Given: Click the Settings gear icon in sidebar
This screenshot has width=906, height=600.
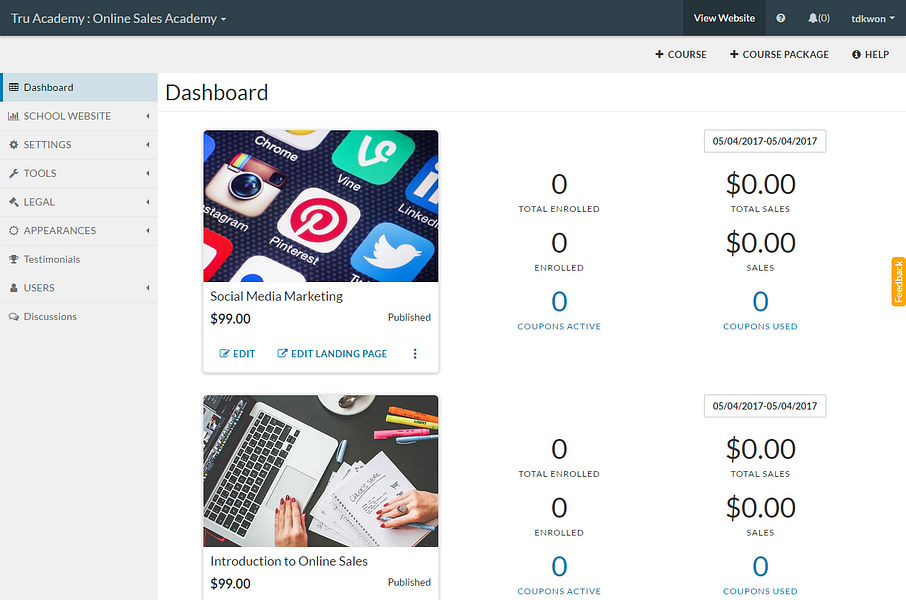Looking at the screenshot, I should click(14, 145).
